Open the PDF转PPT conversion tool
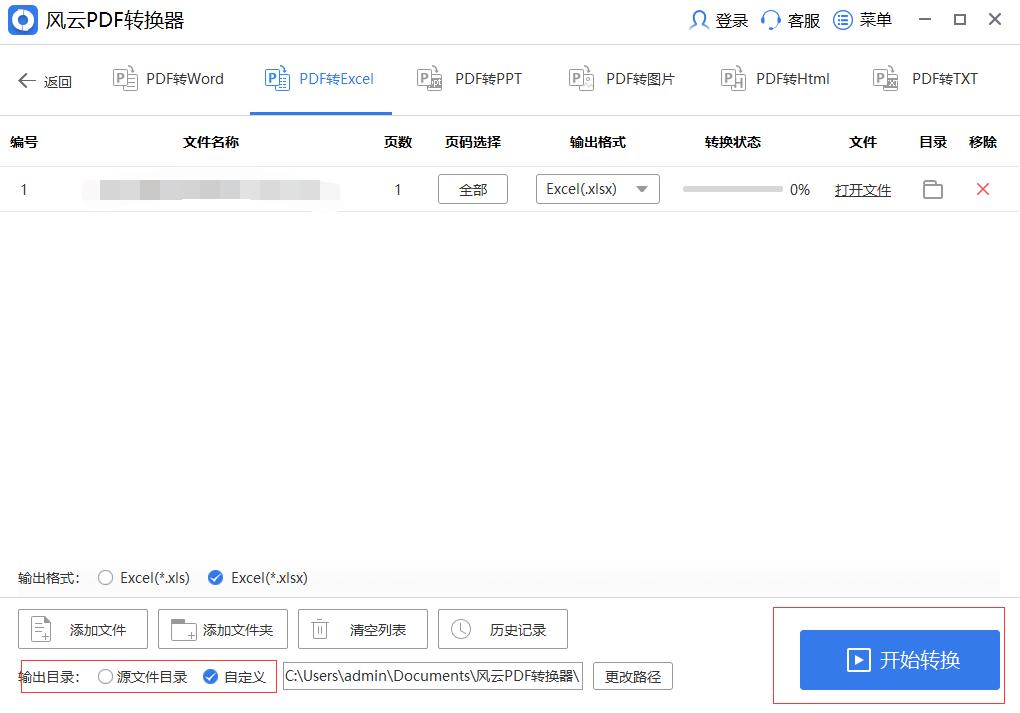Image resolution: width=1020 pixels, height=713 pixels. click(x=470, y=78)
